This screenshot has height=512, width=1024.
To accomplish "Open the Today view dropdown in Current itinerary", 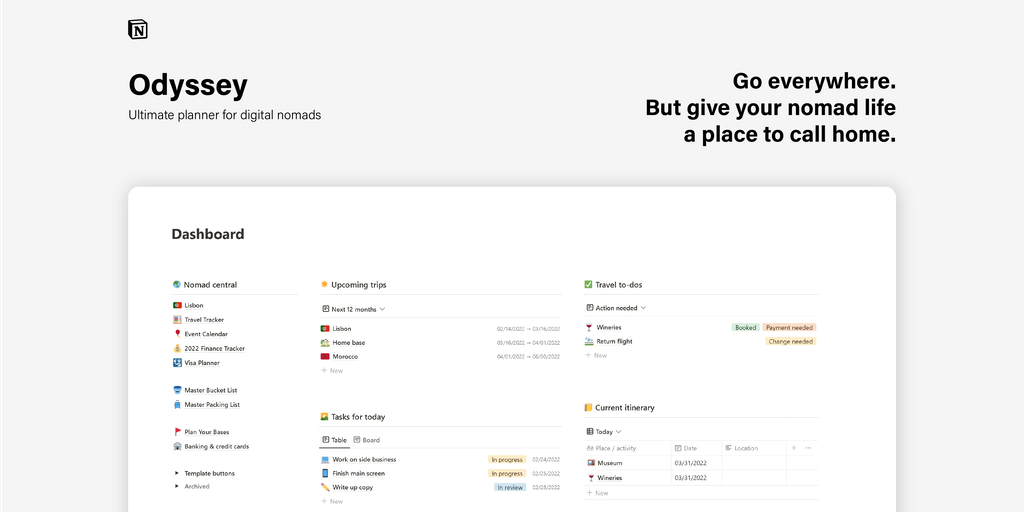I will (x=603, y=432).
